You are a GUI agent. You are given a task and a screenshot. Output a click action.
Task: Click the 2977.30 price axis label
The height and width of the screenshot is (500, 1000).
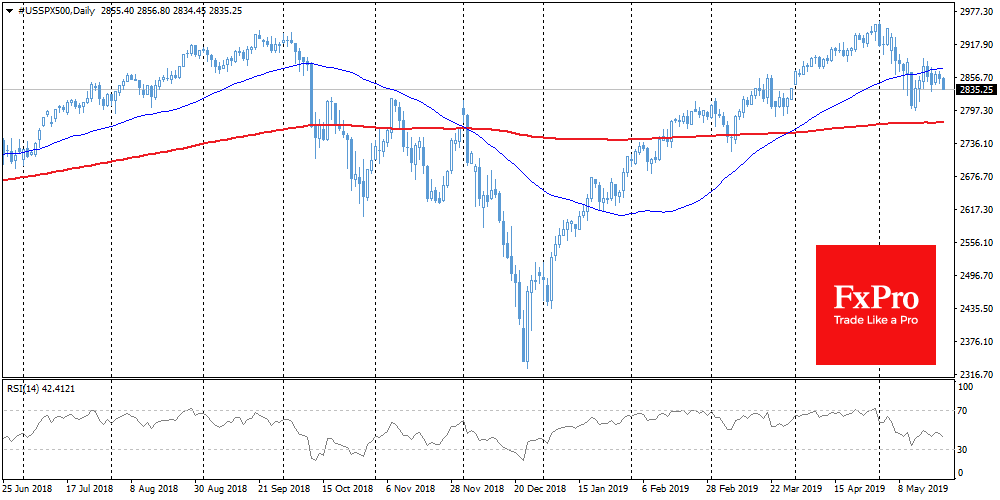pos(975,12)
